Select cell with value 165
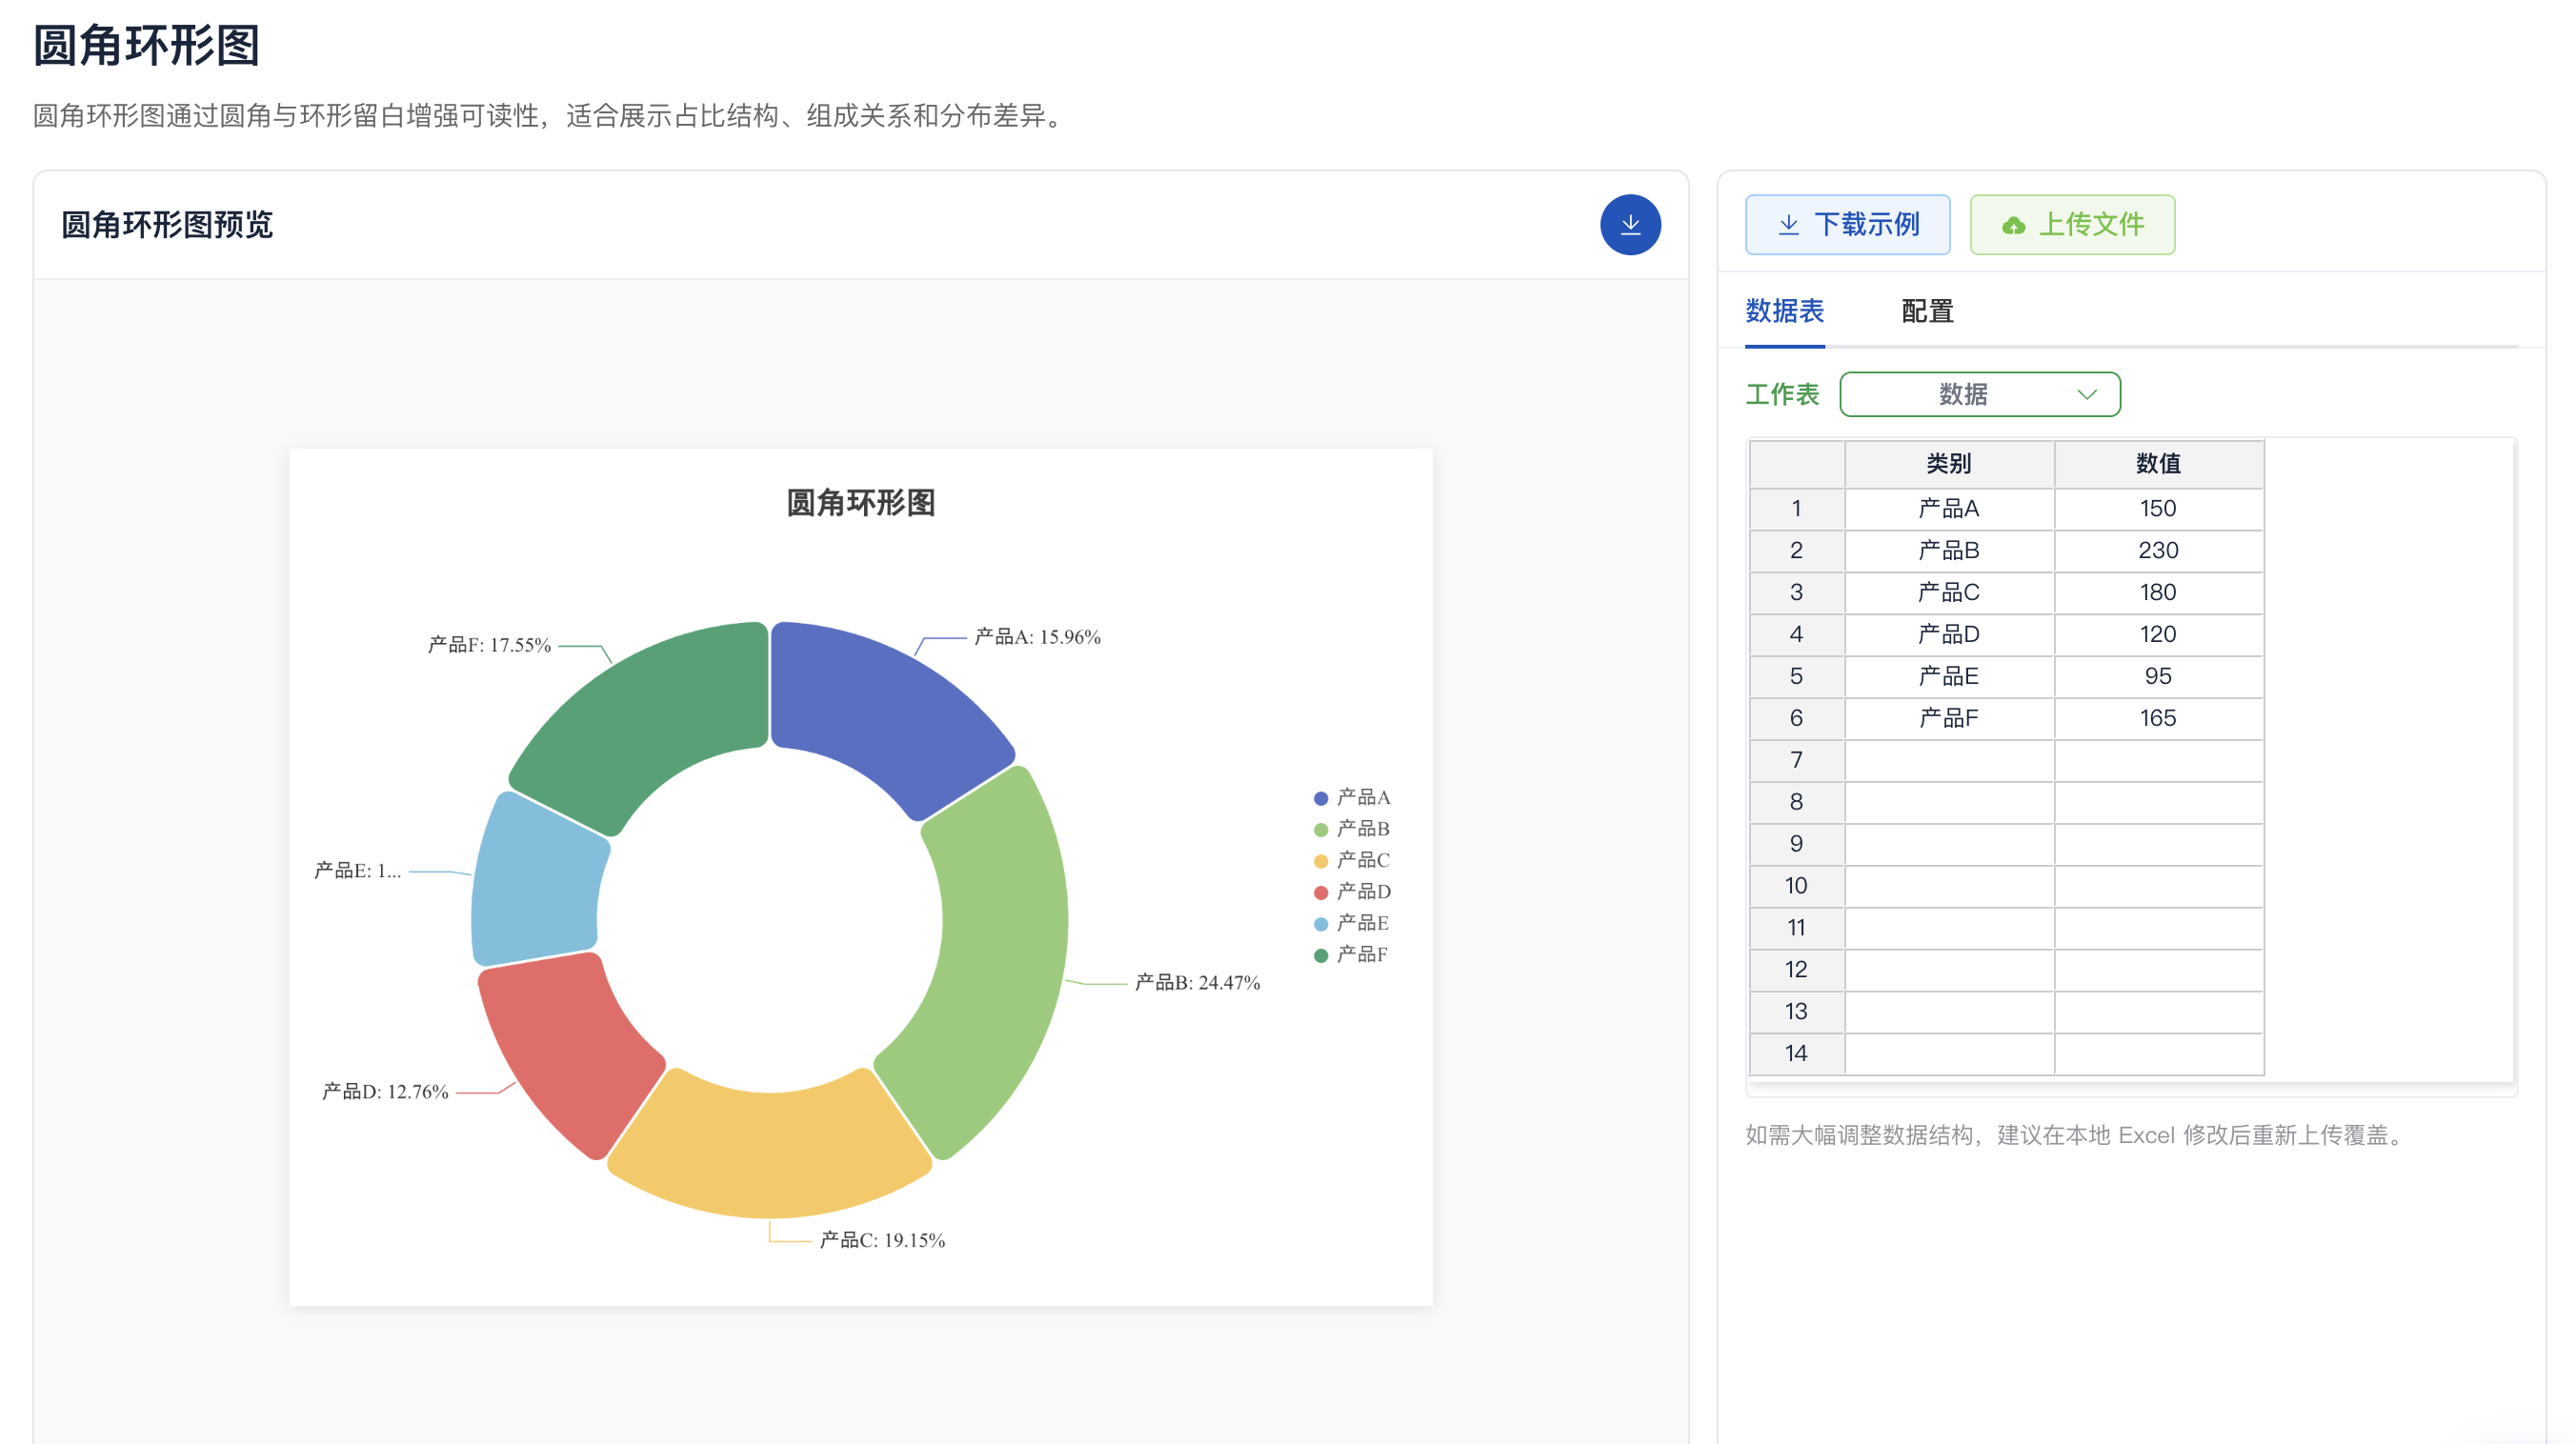 (2158, 719)
